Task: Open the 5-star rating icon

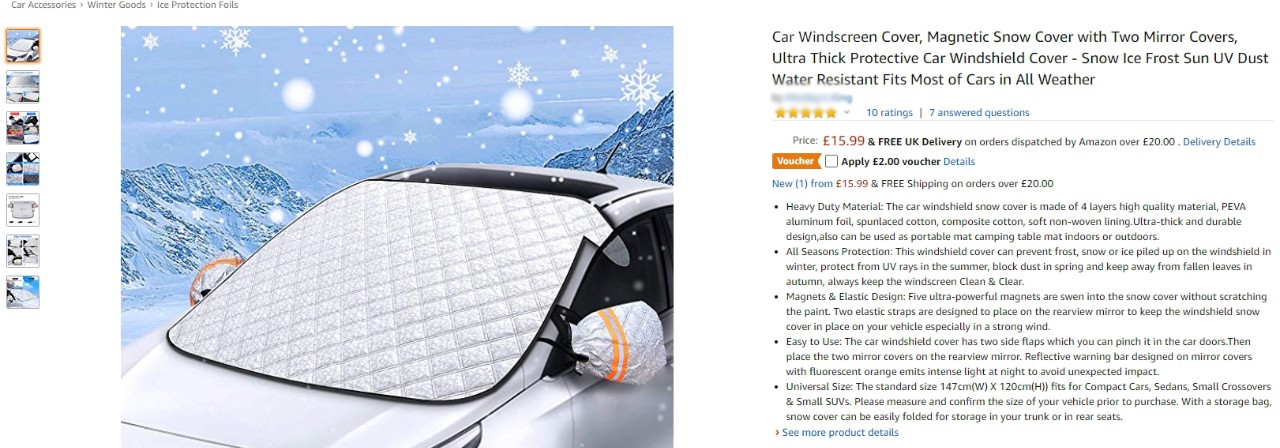Action: [x=806, y=113]
